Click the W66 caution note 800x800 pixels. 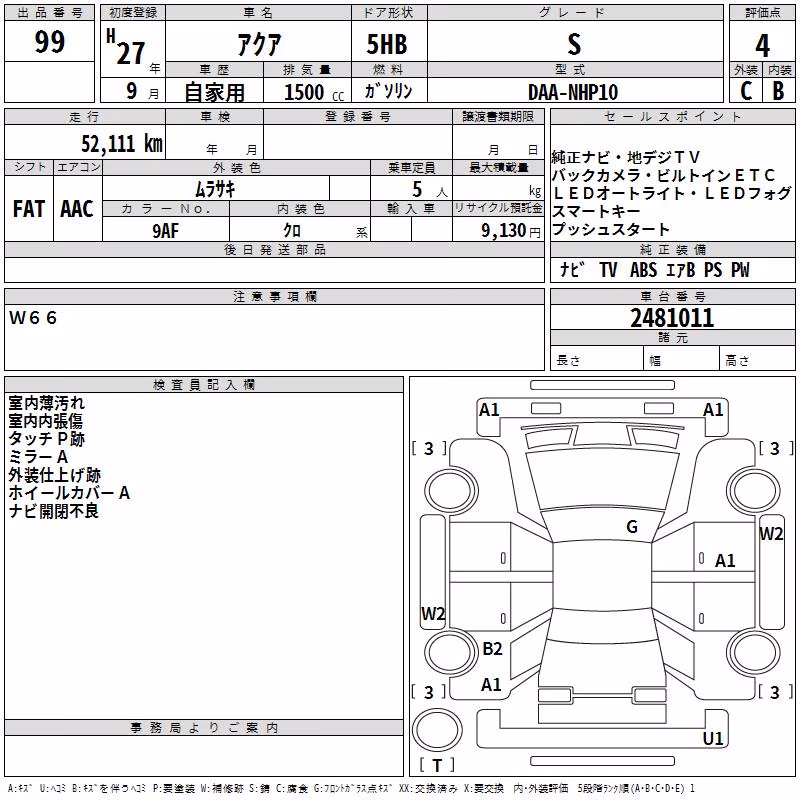coord(33,318)
